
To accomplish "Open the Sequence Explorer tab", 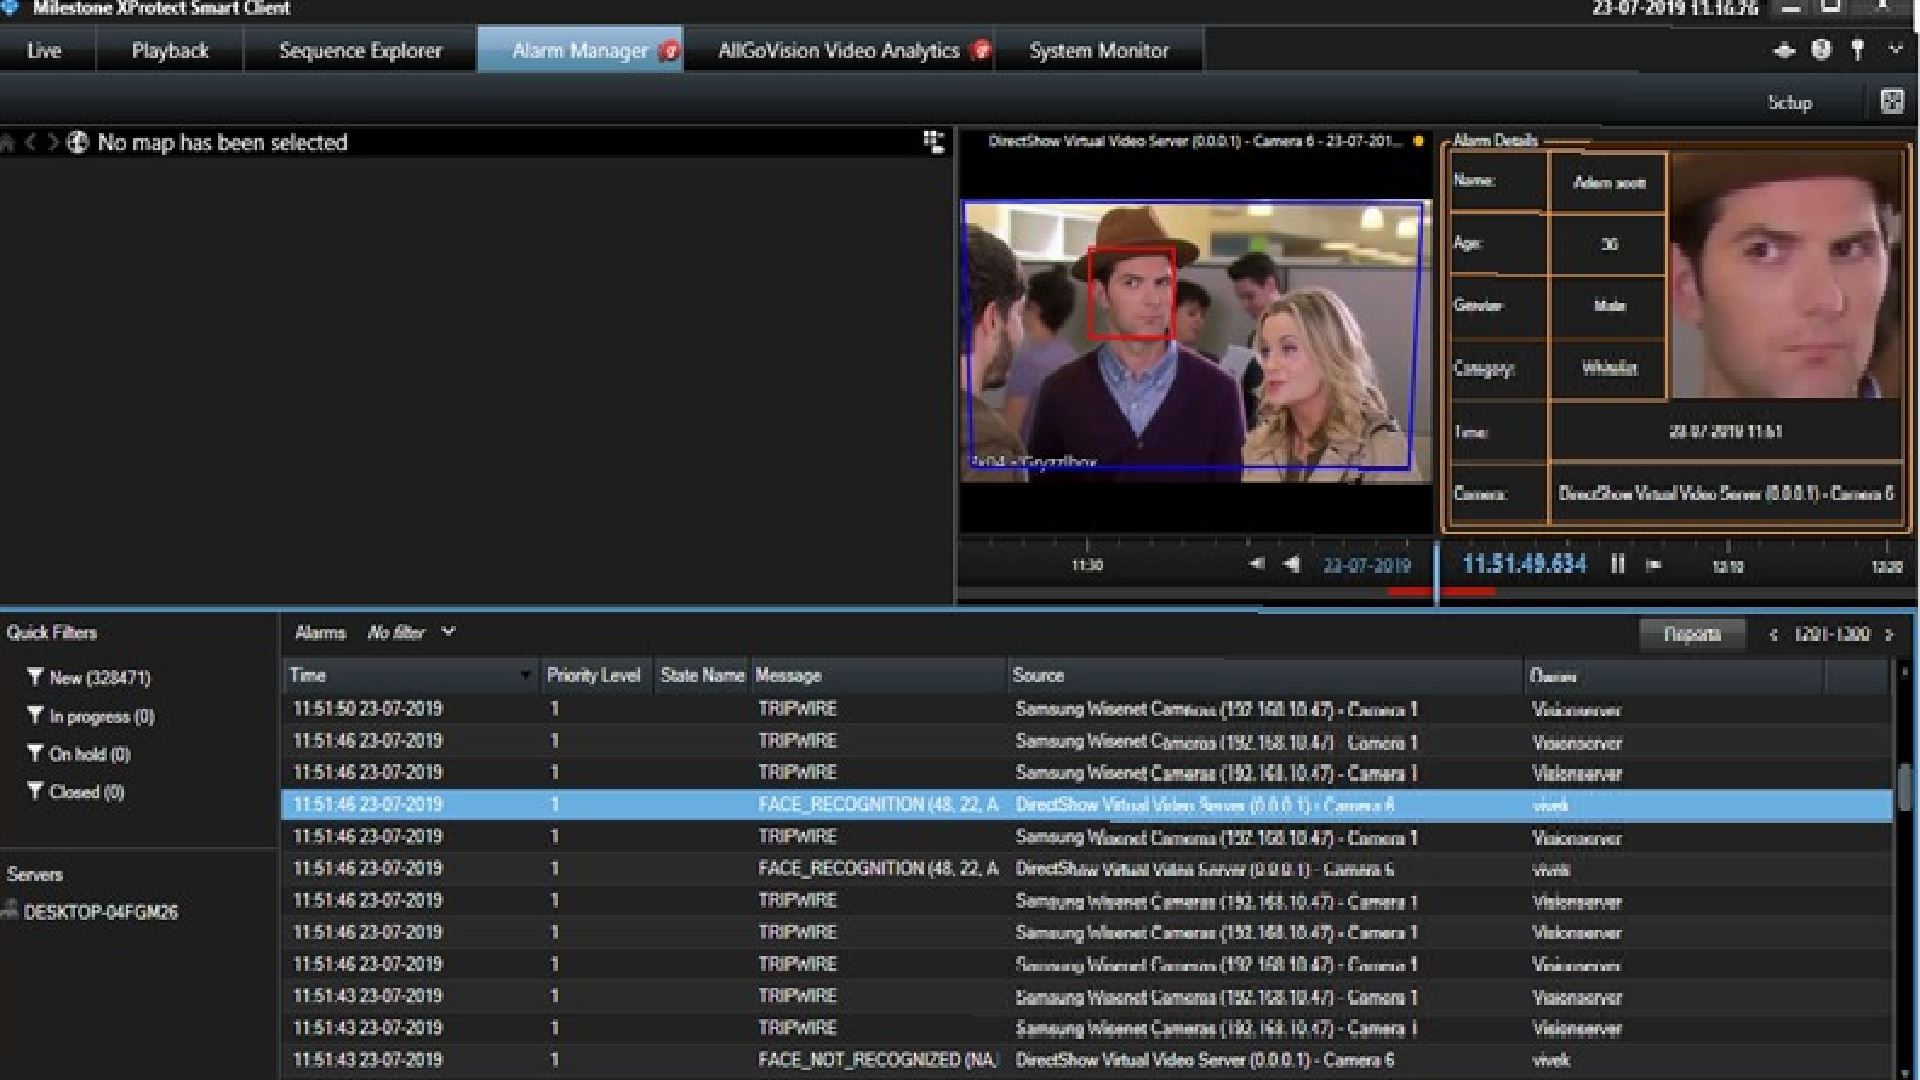I will [360, 50].
